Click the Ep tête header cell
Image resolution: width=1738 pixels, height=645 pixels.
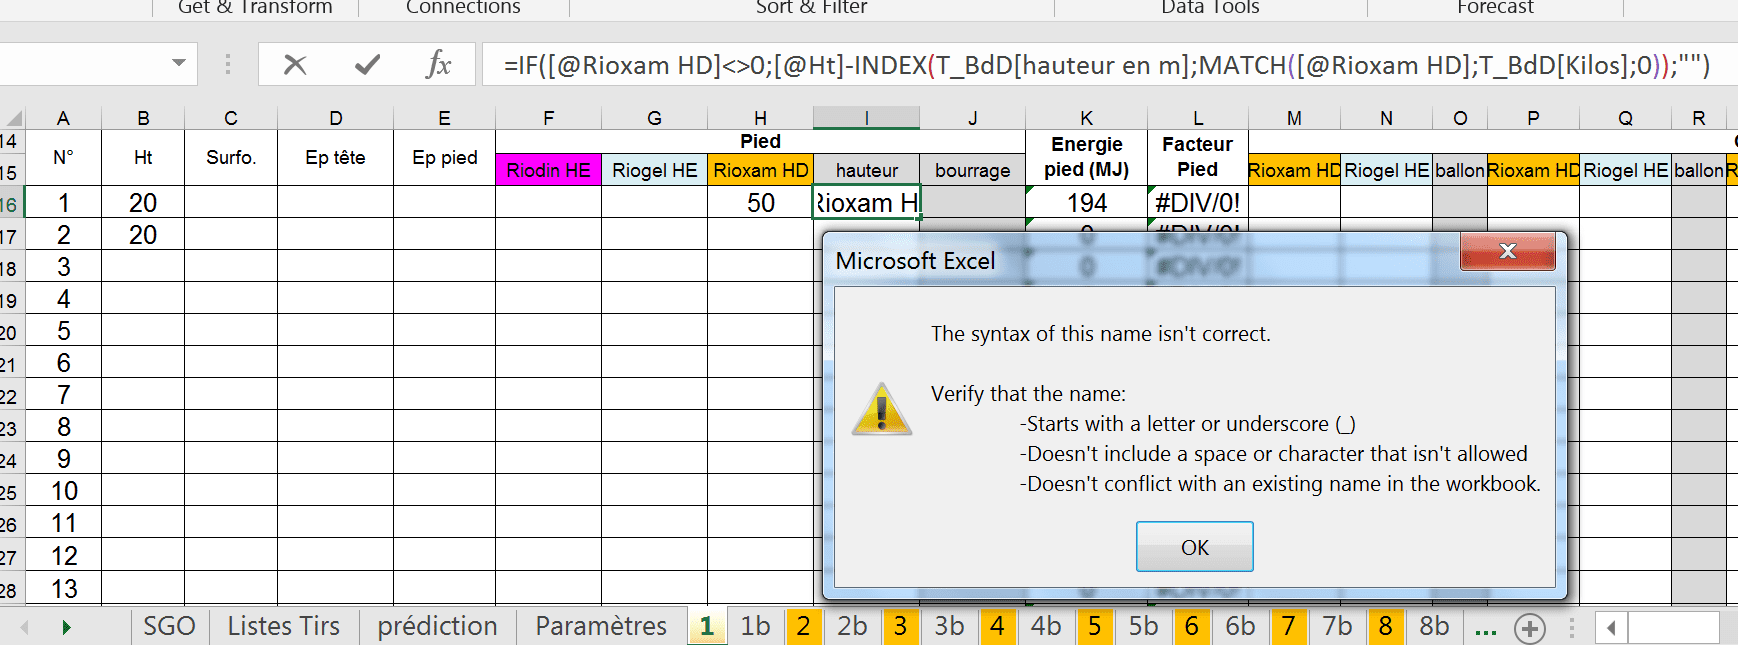(335, 157)
